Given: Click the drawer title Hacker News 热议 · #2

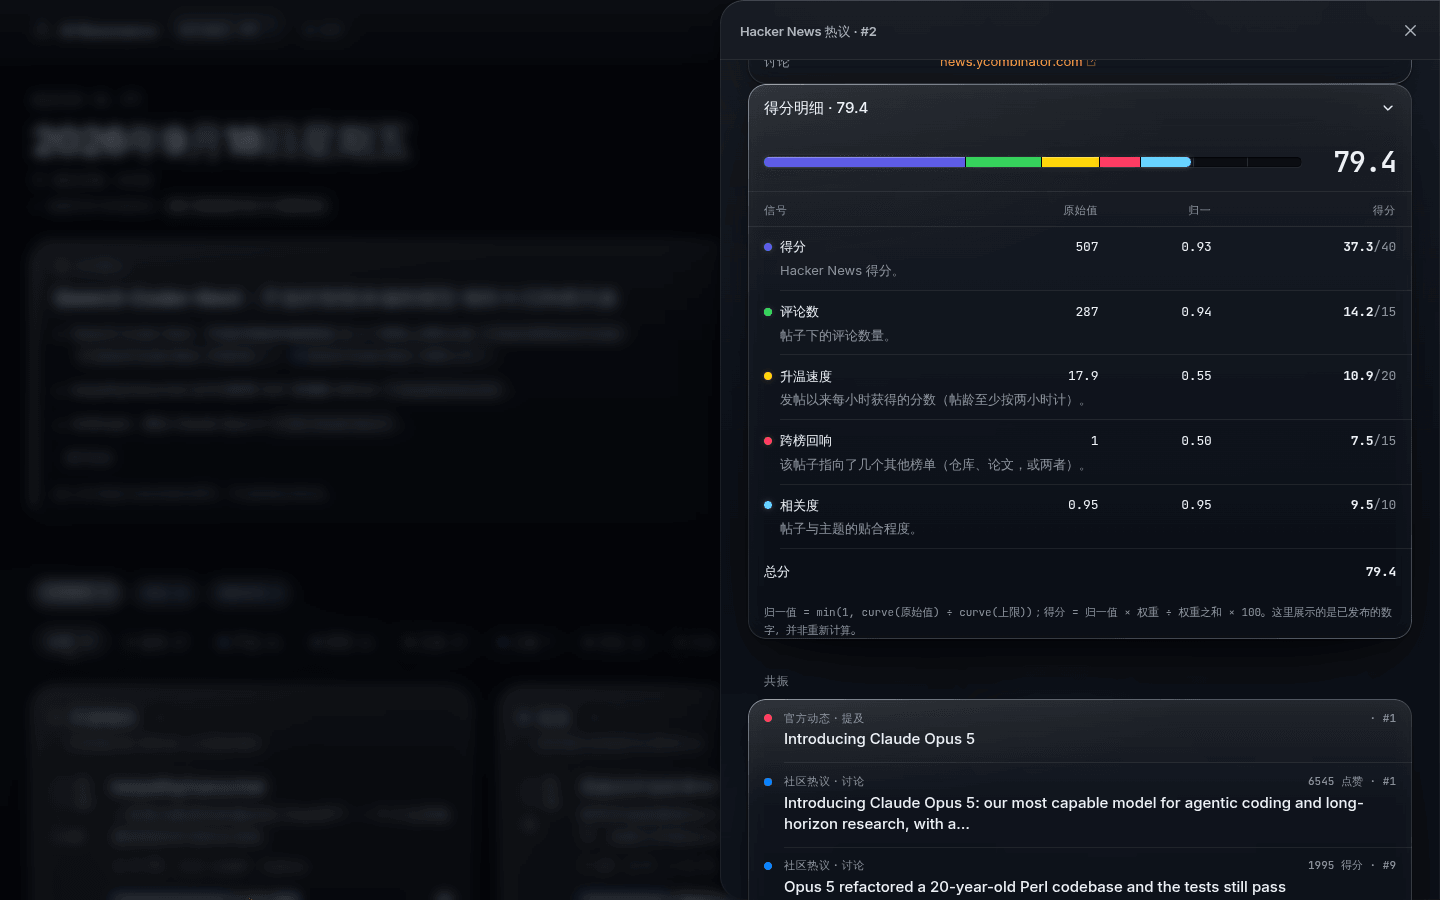Looking at the screenshot, I should [x=808, y=32].
